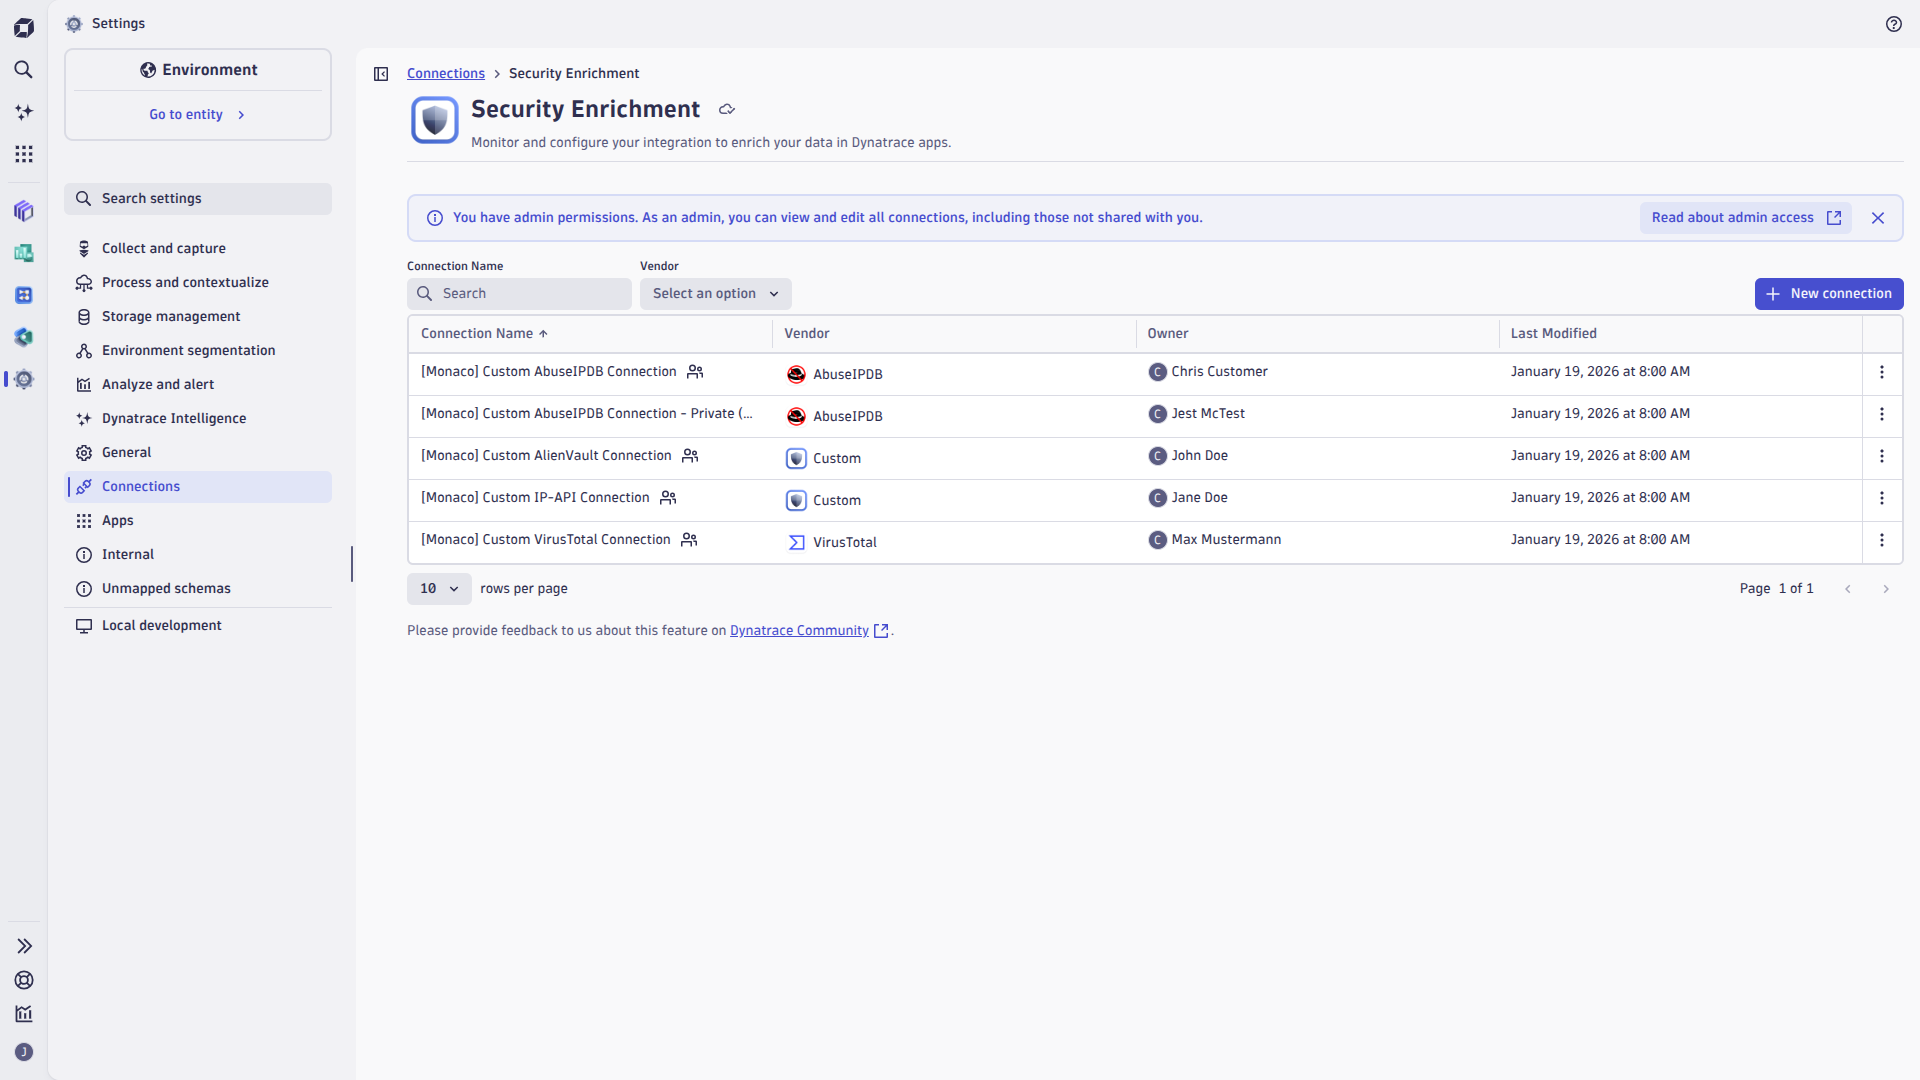Open the user avatar at sidebar bottom
The height and width of the screenshot is (1080, 1920).
click(24, 1052)
